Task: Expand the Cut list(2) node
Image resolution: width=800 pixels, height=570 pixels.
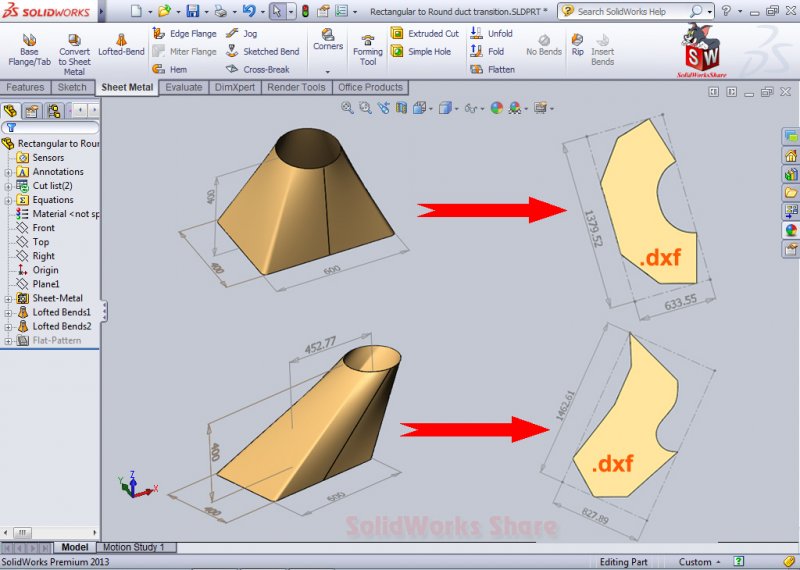Action: (x=8, y=186)
